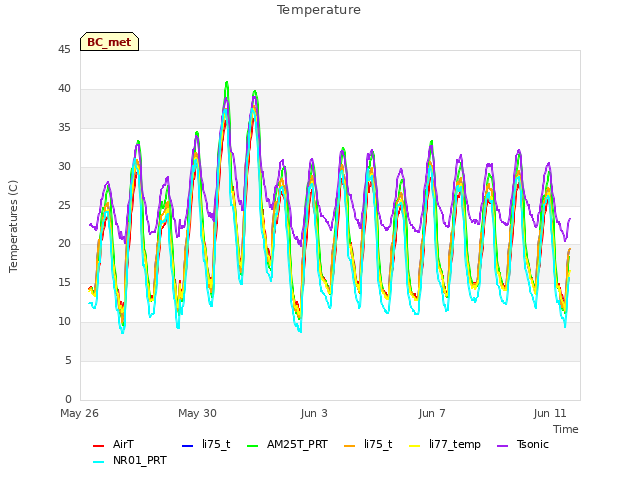Click the green AM25T_PRT legend color swatch
This screenshot has width=640, height=480.
point(253,445)
